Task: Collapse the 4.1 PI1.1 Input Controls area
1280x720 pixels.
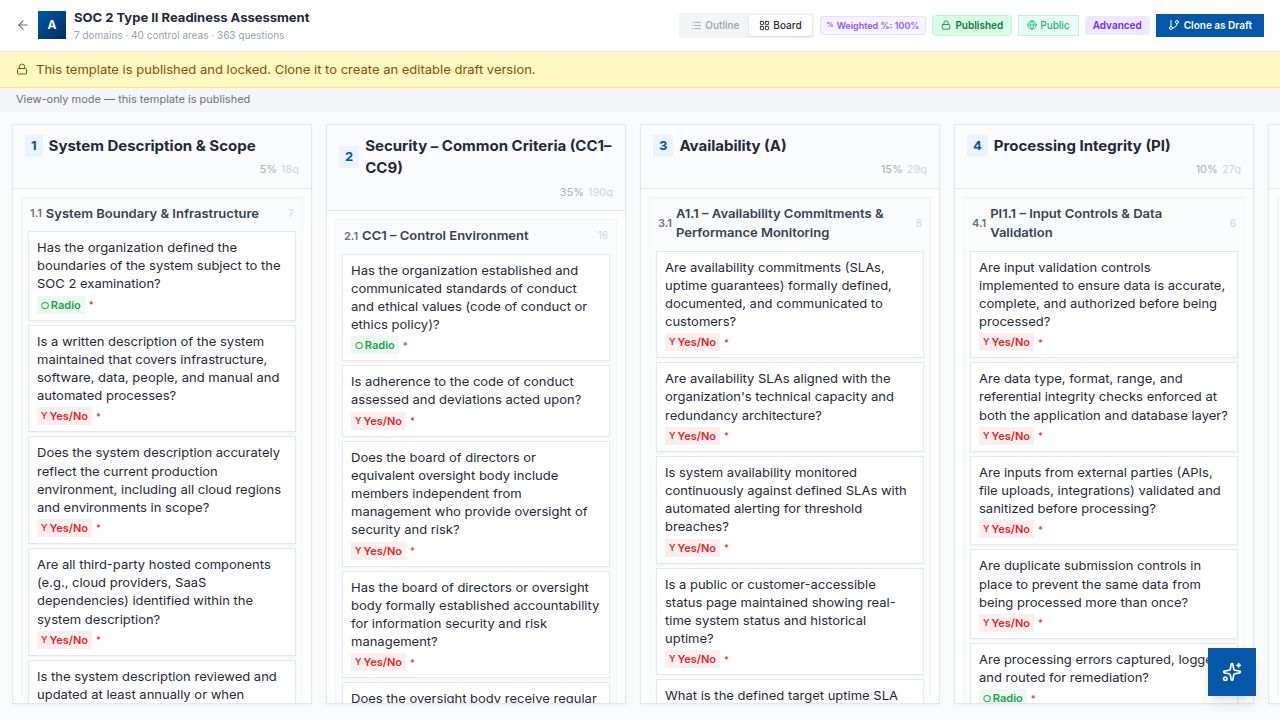Action: [x=1104, y=223]
